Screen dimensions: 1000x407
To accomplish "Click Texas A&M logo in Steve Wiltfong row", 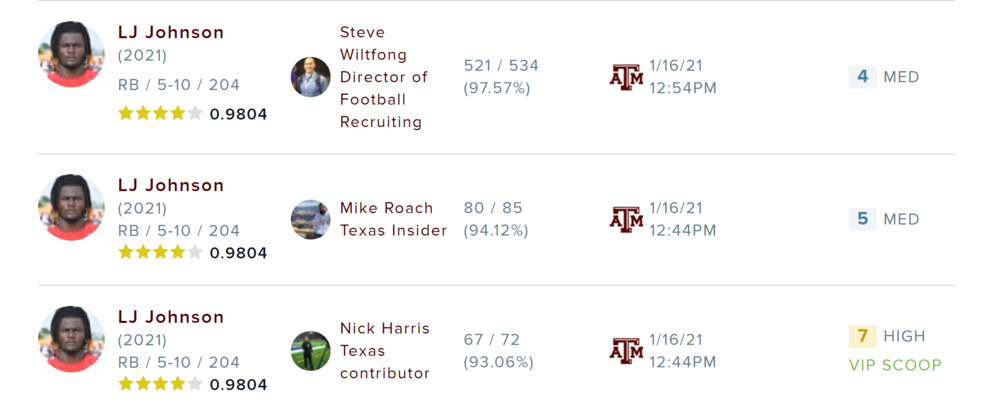I will pos(626,77).
